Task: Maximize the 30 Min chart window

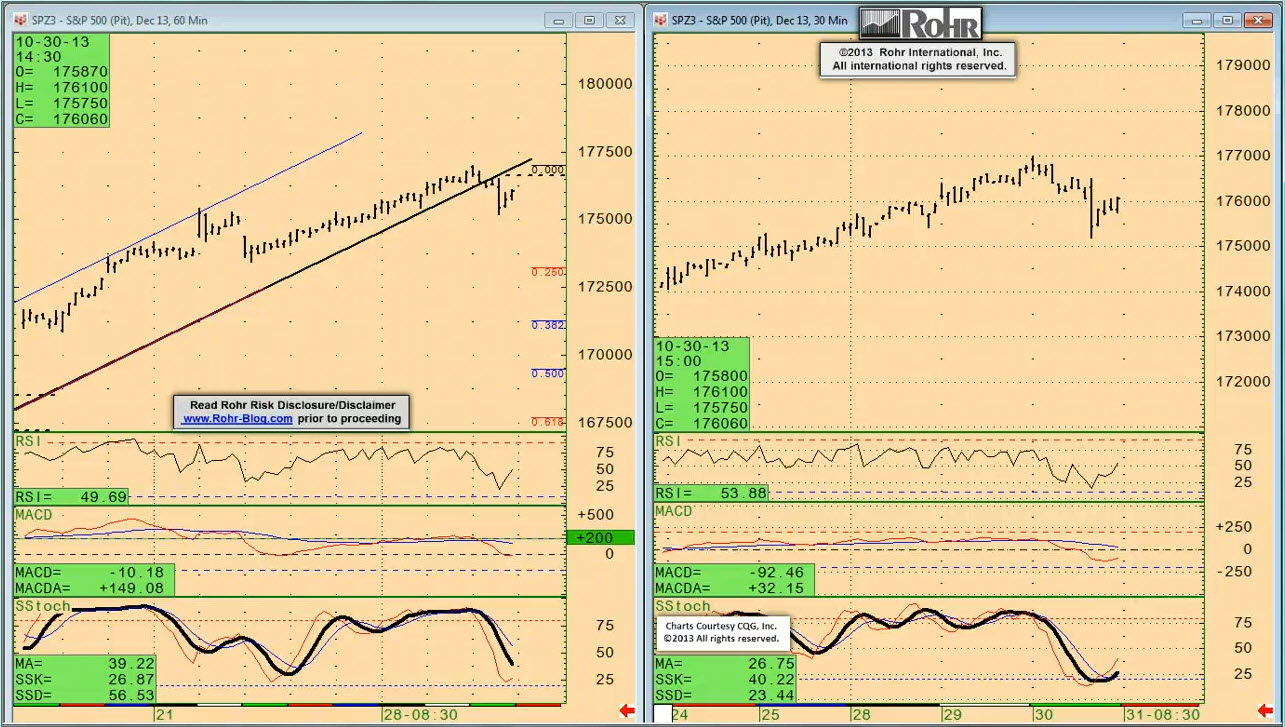Action: pyautogui.click(x=1227, y=20)
